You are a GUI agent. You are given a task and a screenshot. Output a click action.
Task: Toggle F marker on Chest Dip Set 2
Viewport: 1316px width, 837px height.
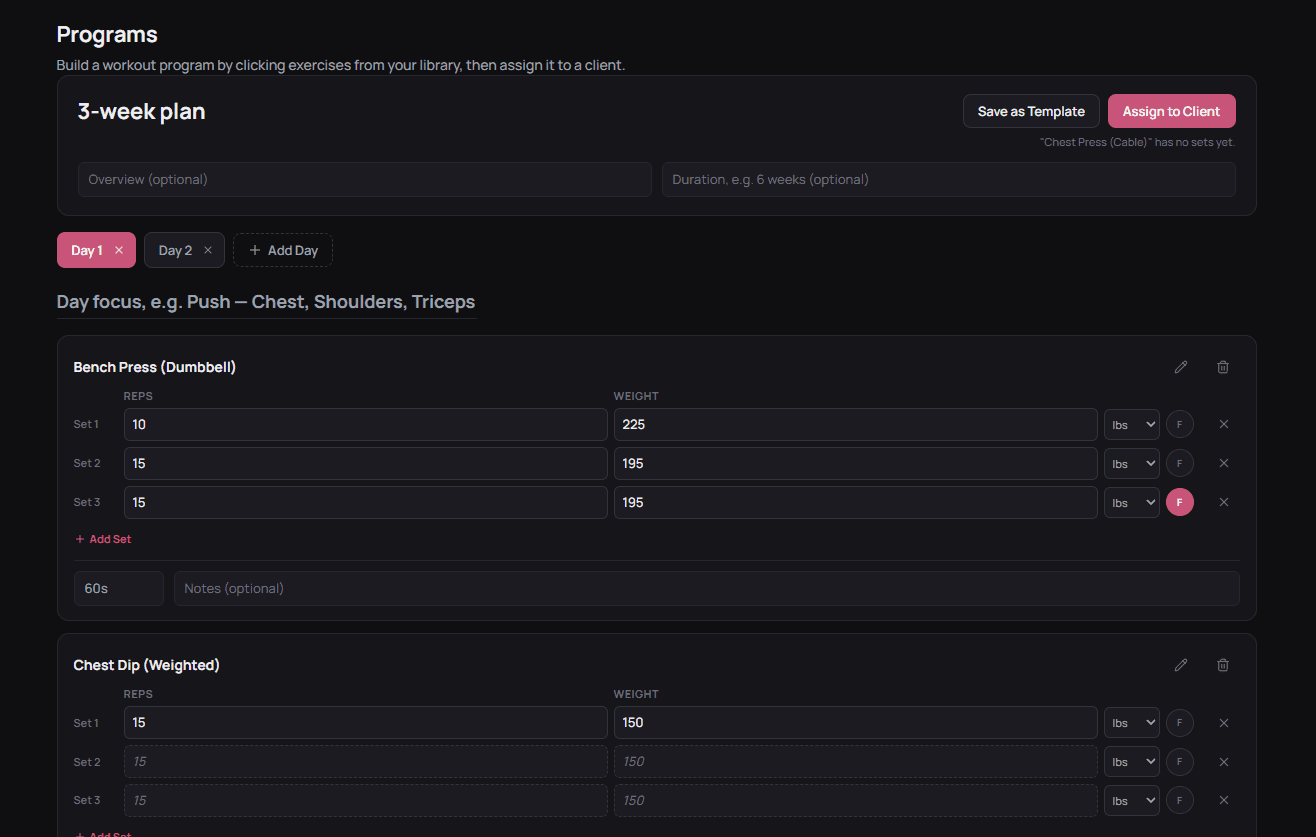[x=1180, y=762]
